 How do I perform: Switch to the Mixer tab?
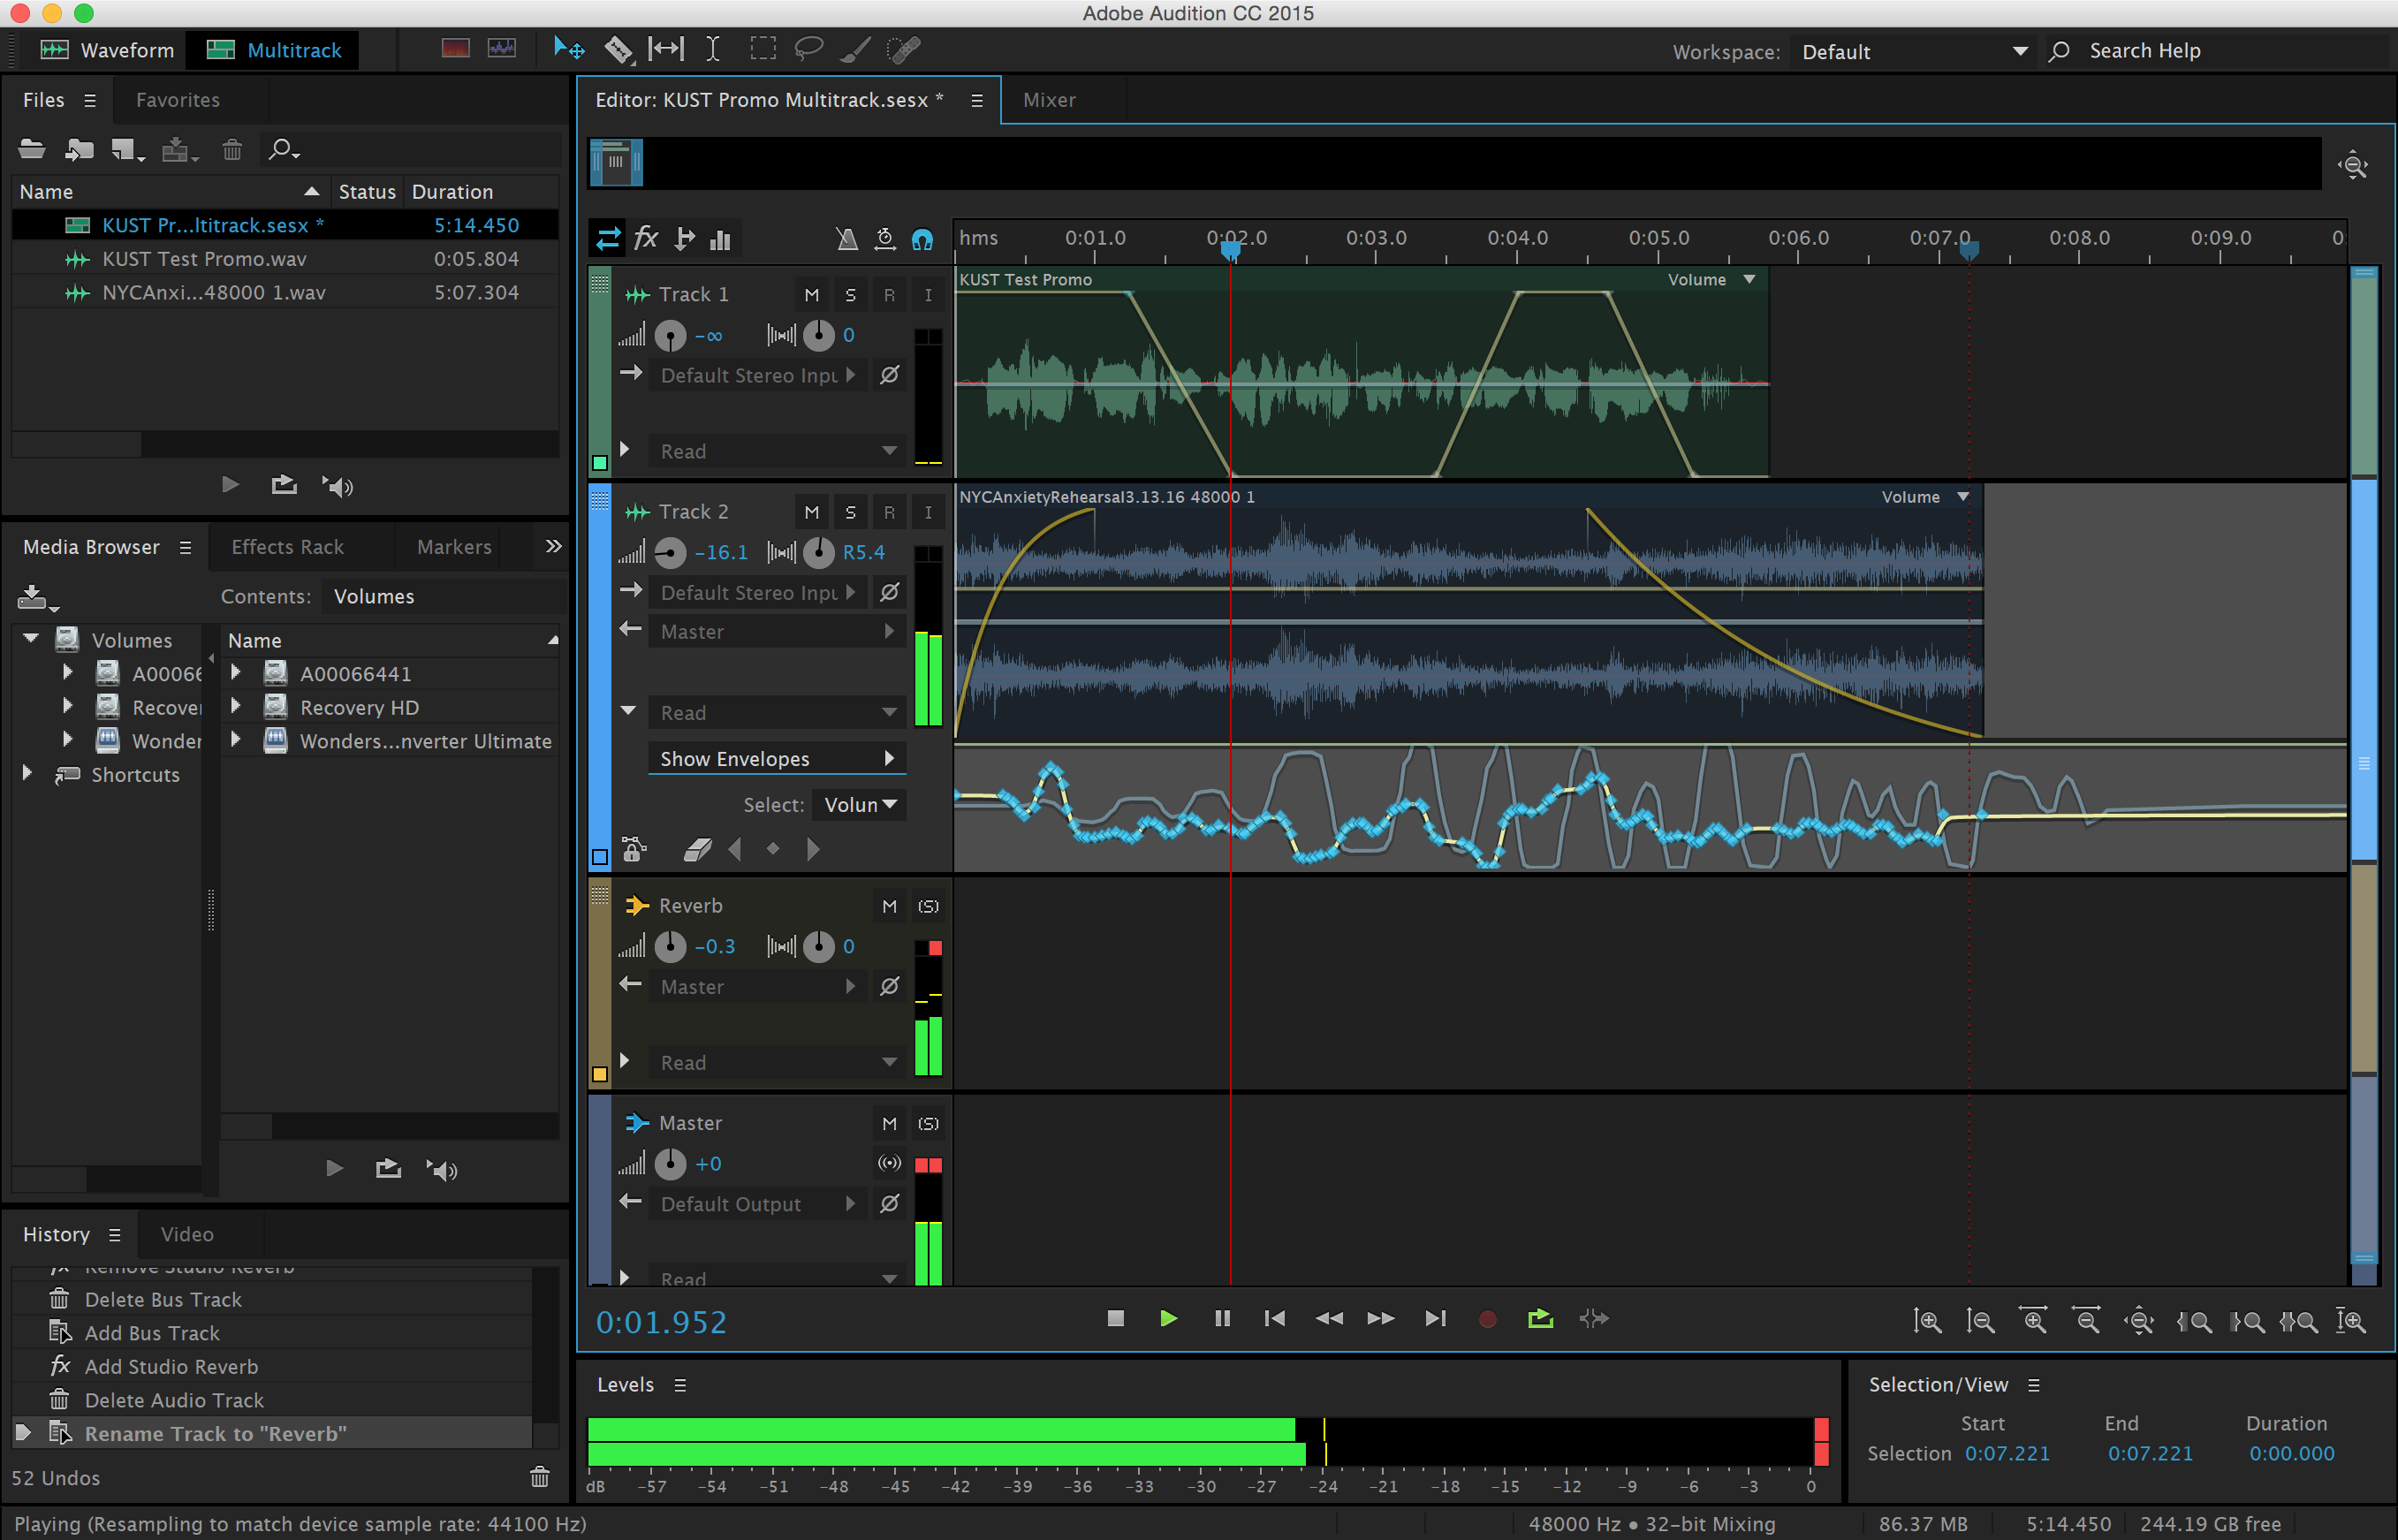(1049, 100)
